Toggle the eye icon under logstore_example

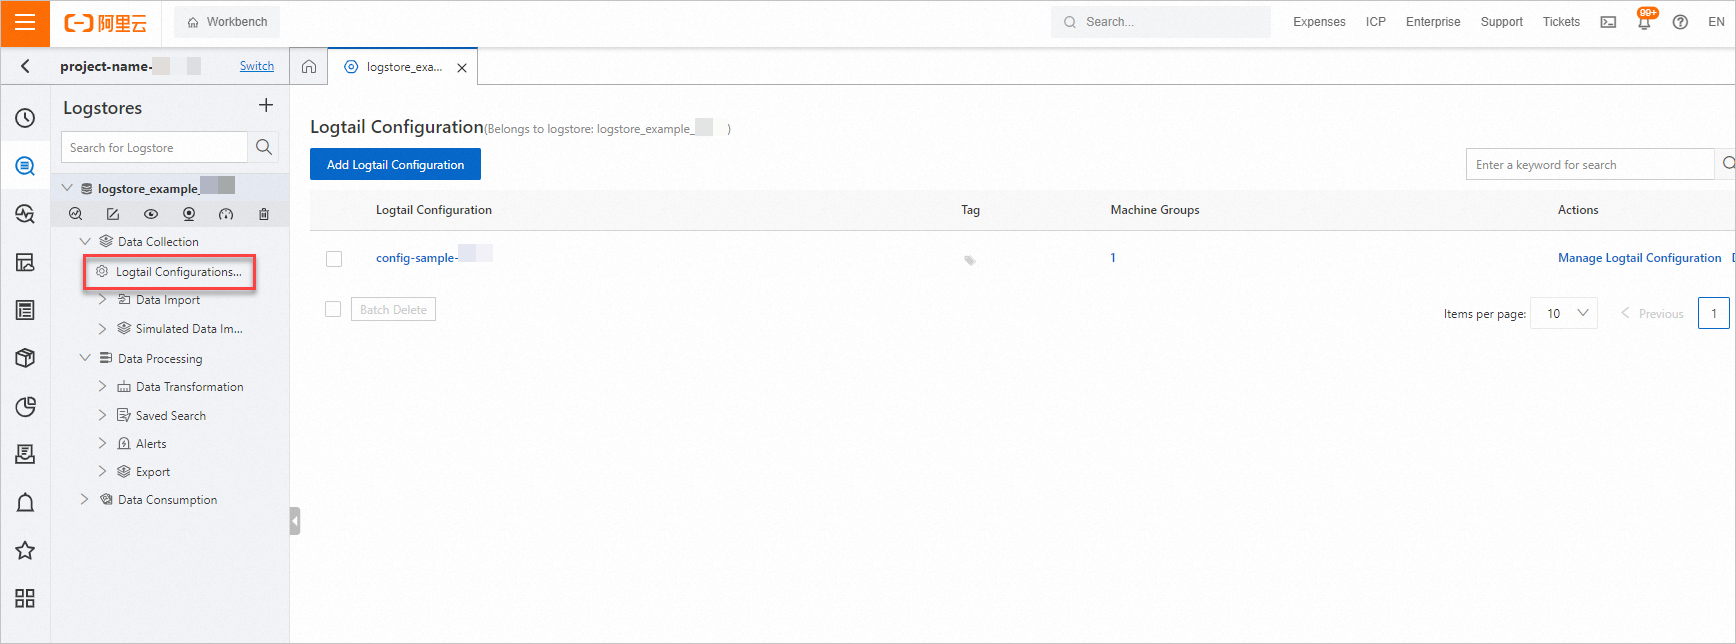coord(151,214)
